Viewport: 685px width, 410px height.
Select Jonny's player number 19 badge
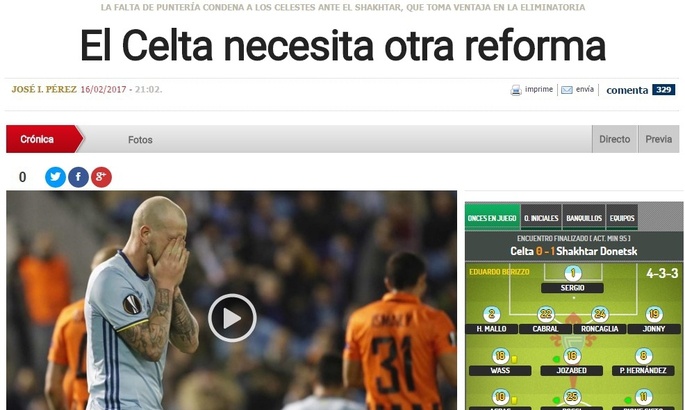pyautogui.click(x=654, y=314)
